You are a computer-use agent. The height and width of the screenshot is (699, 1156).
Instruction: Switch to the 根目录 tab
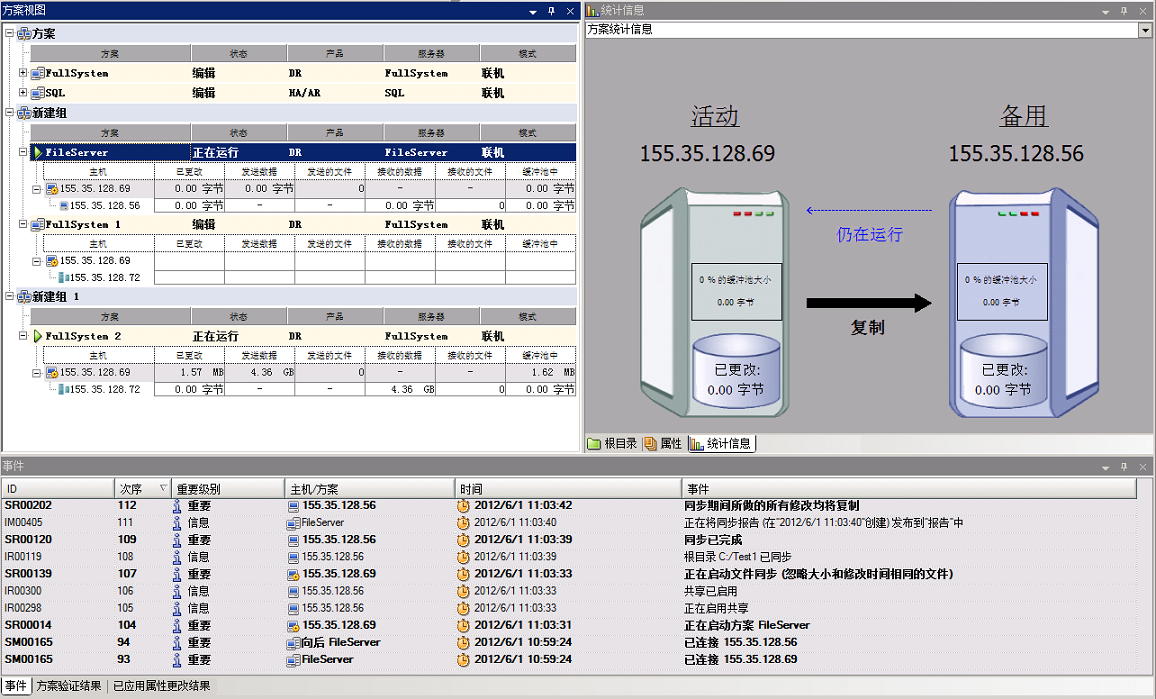612,443
